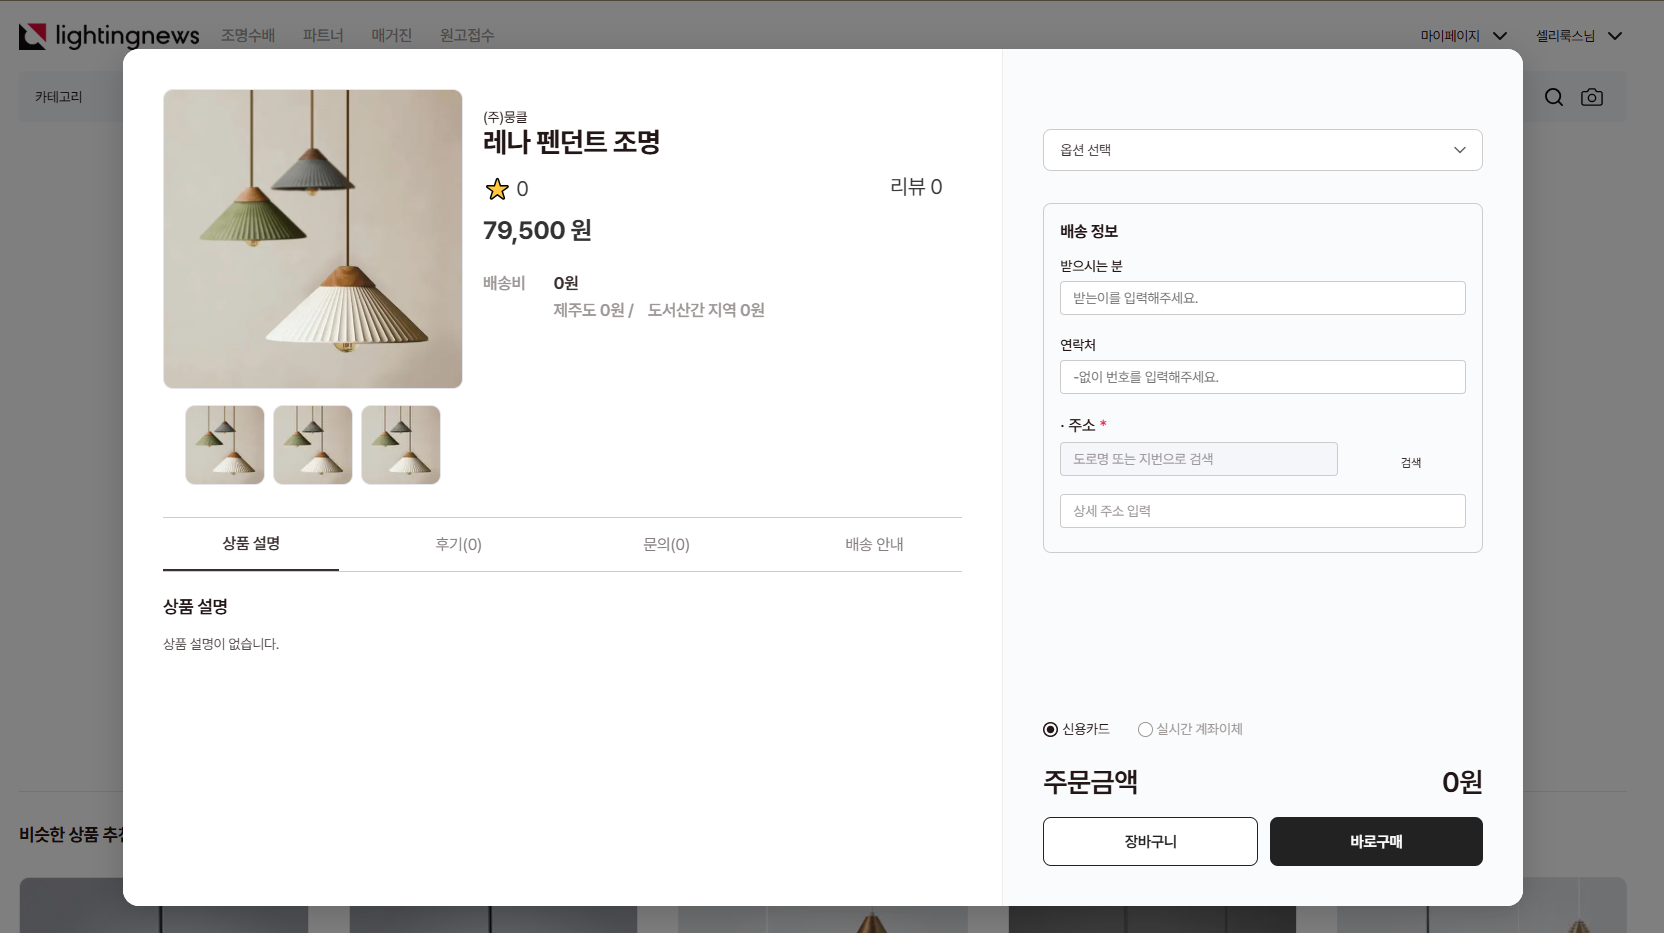Click the yellow star rating icon
The height and width of the screenshot is (933, 1664).
[x=497, y=189]
